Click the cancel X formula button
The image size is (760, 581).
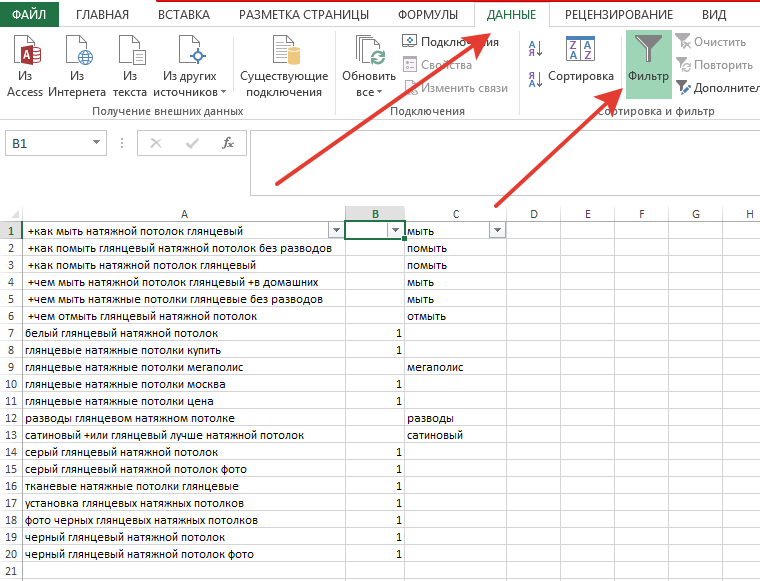point(156,143)
